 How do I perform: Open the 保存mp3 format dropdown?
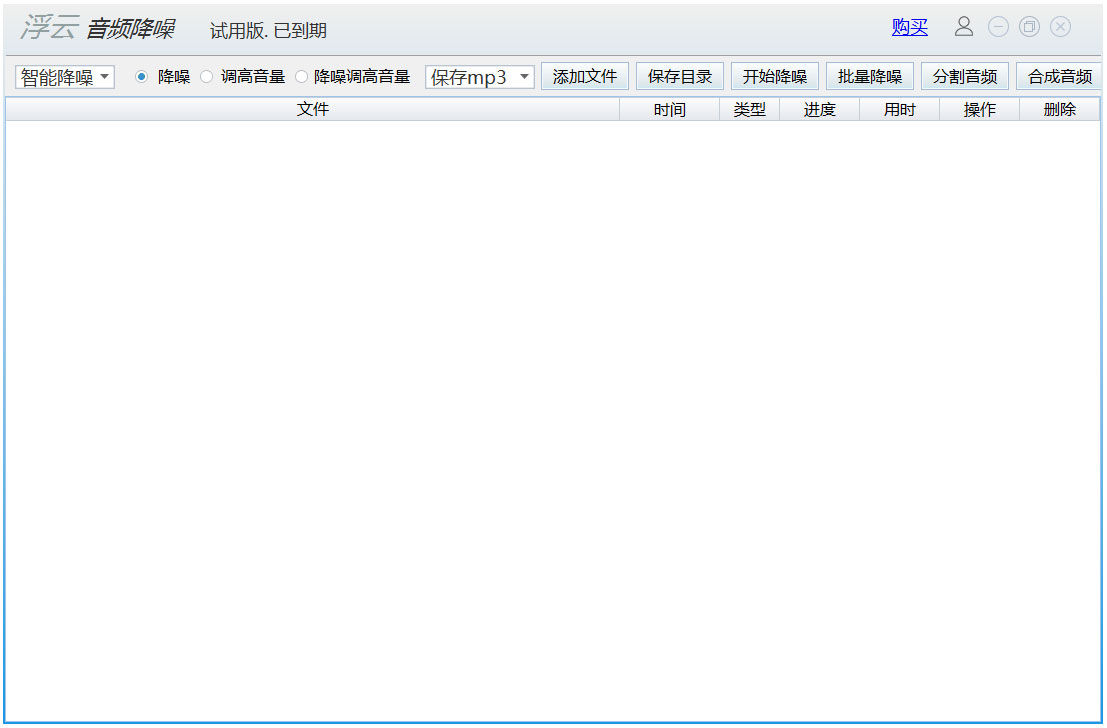(x=480, y=75)
